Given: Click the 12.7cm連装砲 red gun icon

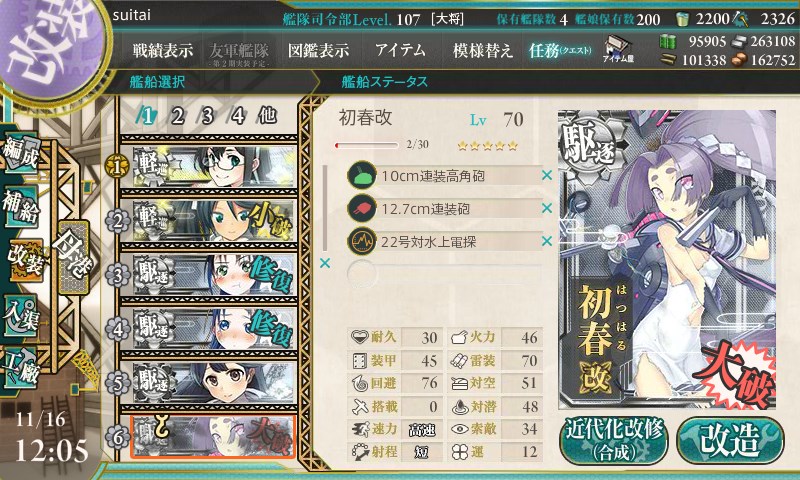Looking at the screenshot, I should click(362, 209).
